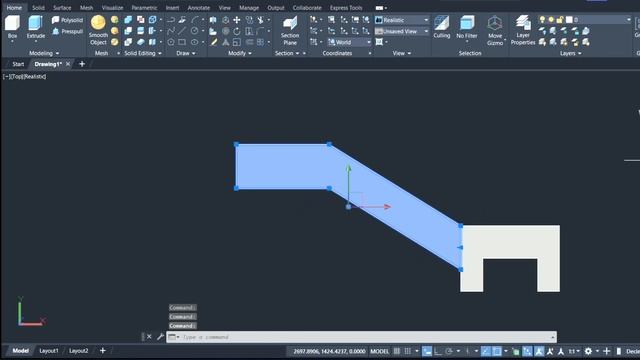Viewport: 640px width, 360px height.
Task: Click the customization wrench icon by the command line
Action: [160, 337]
